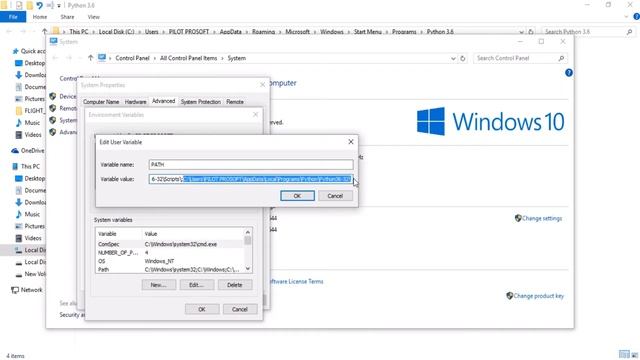Click the Explorer undo quick-access icon
The height and width of the screenshot is (360, 640).
click(x=39, y=5)
